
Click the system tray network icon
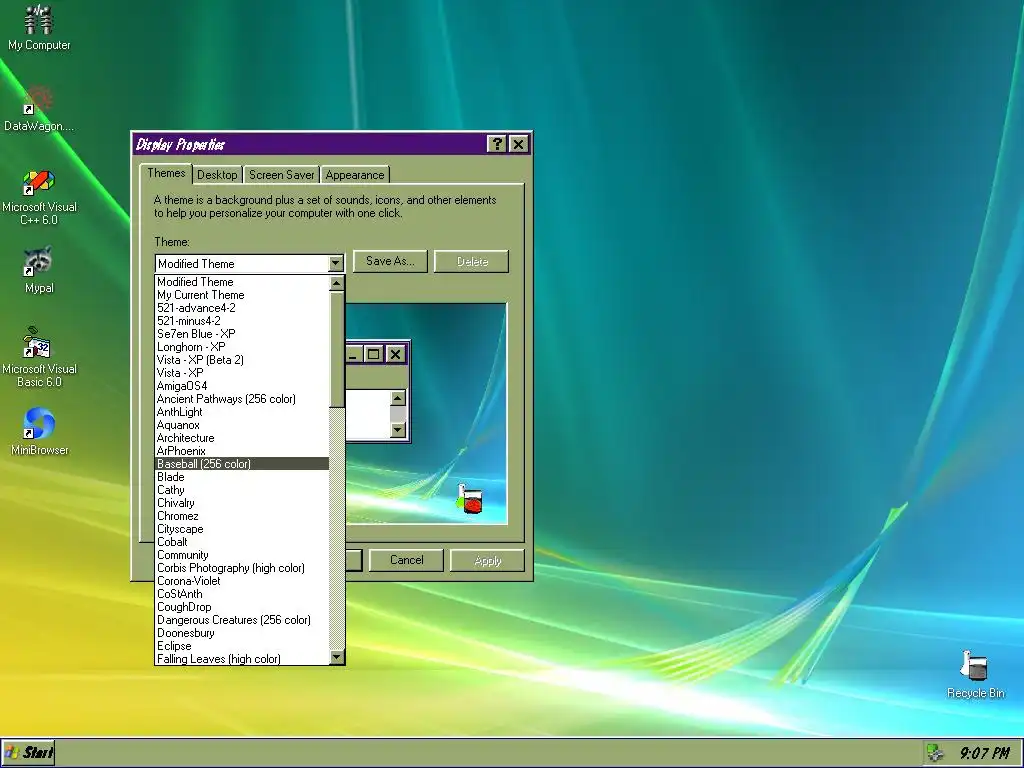coord(935,753)
